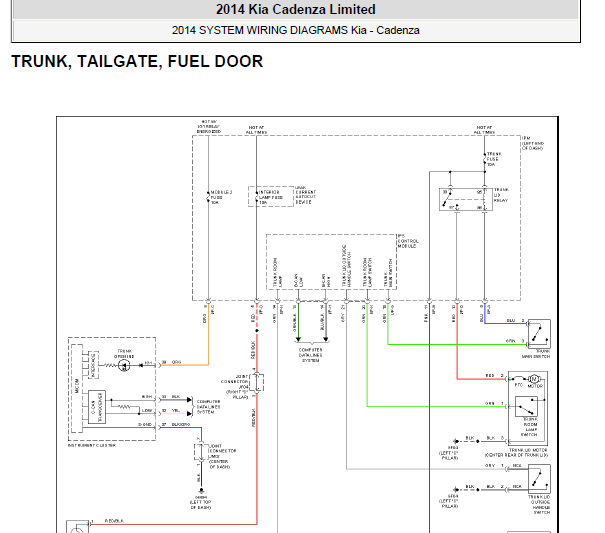605x533 pixels.
Task: Click the center-of-dash joint connector symbol
Action: [201, 451]
